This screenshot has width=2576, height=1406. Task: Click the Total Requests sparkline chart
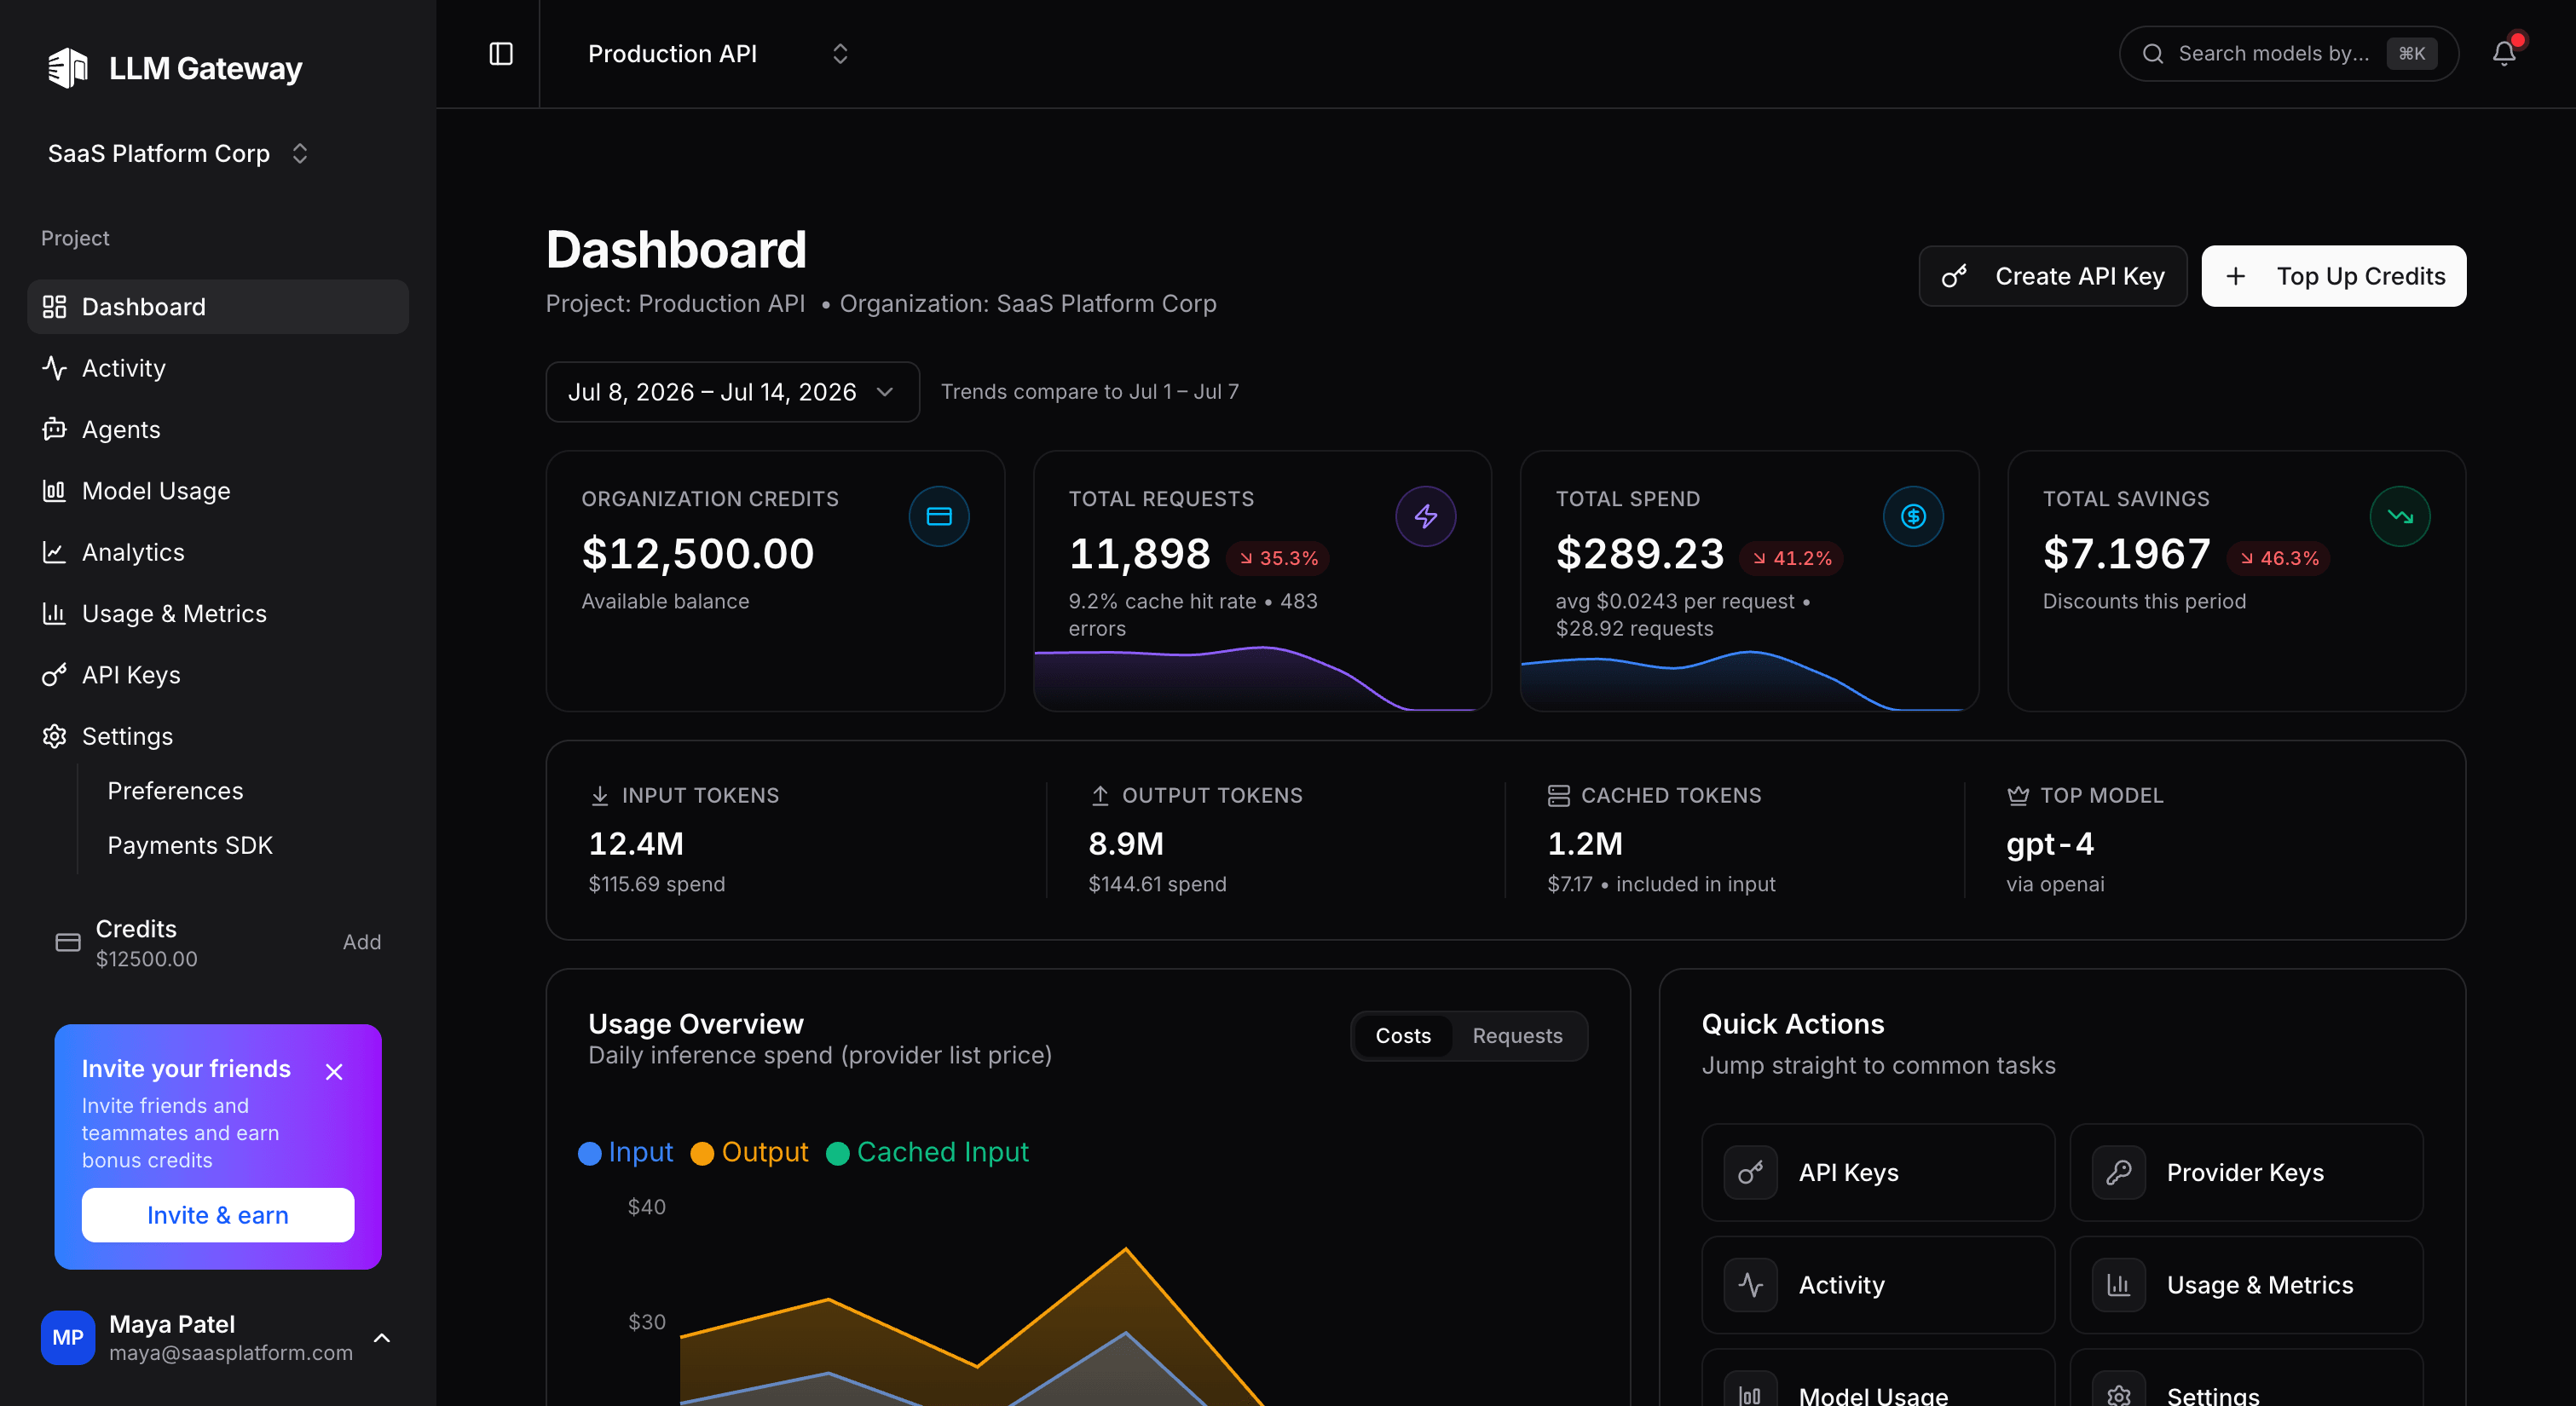pos(1262,678)
